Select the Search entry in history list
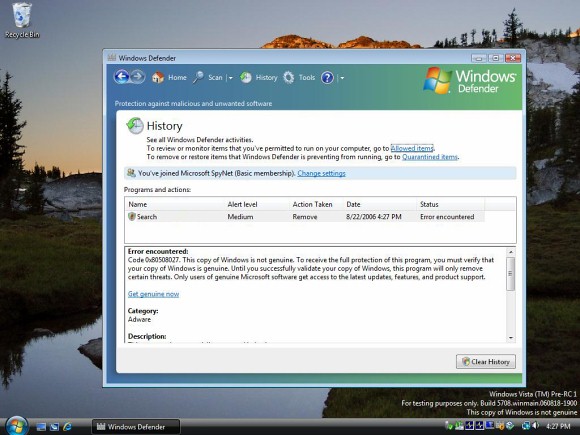The image size is (580, 435). pos(305,217)
